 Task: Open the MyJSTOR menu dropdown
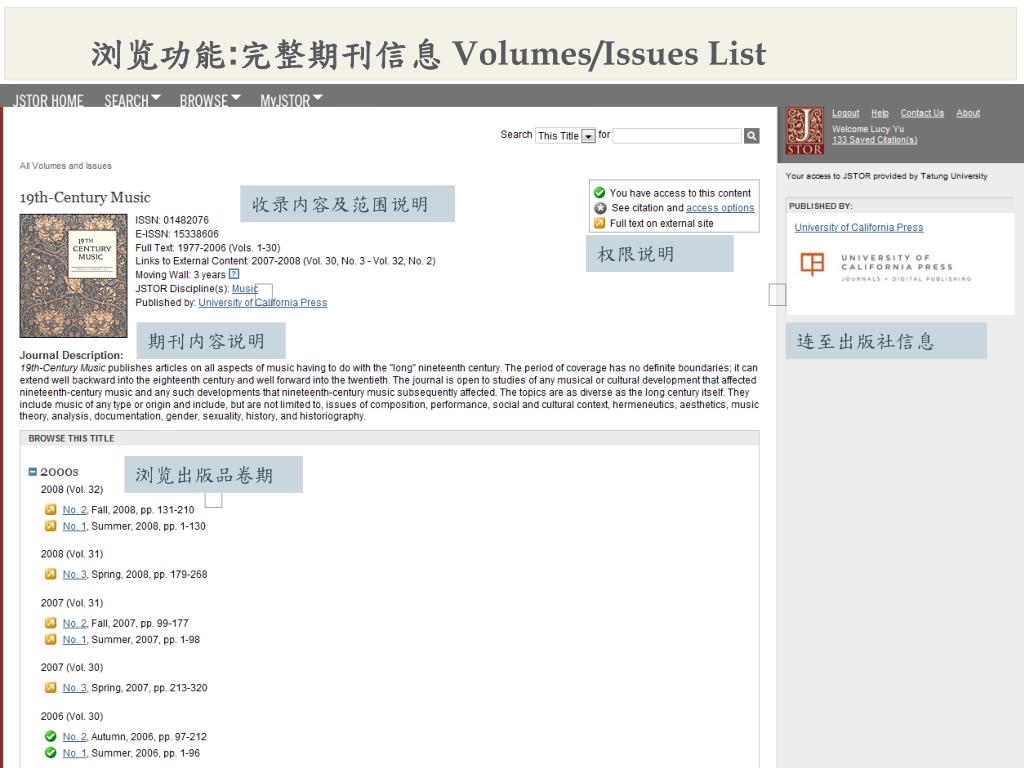click(x=291, y=101)
